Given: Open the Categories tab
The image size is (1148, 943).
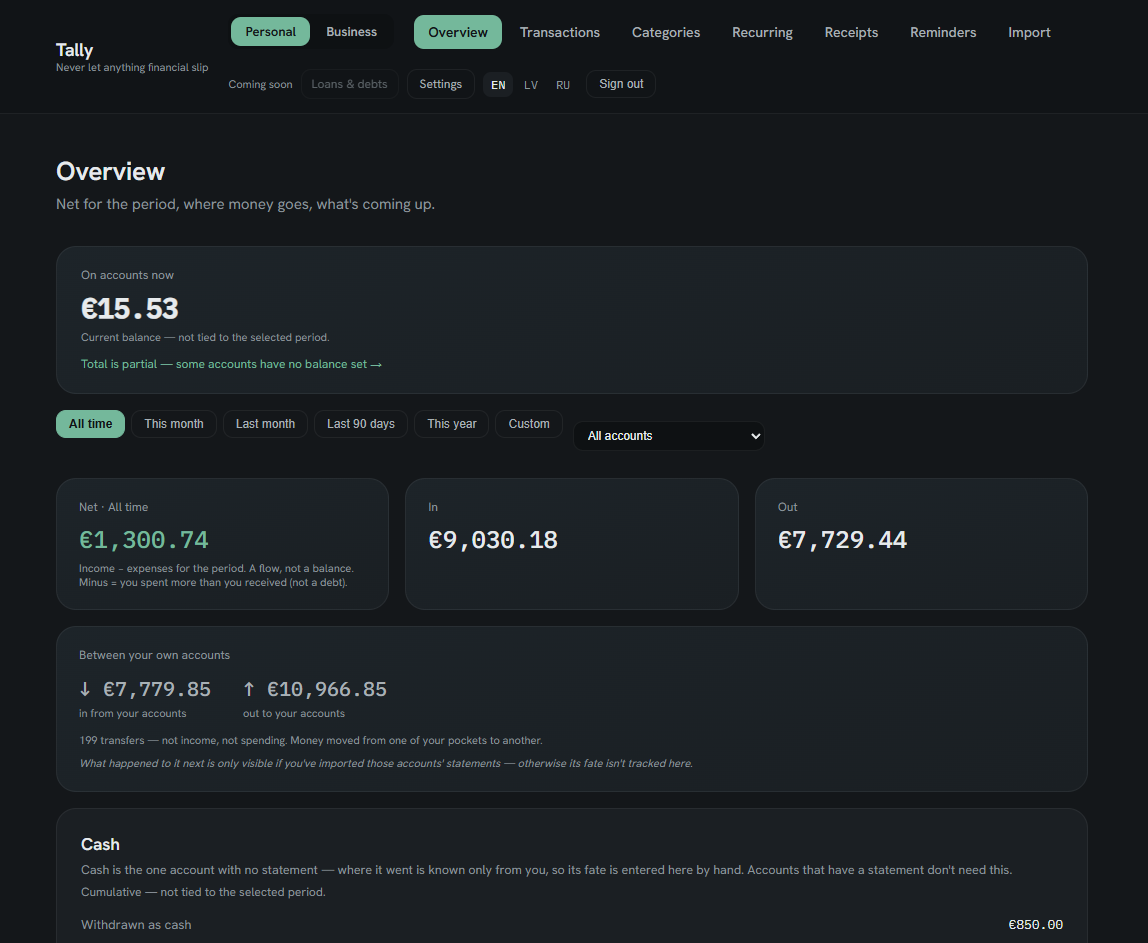Looking at the screenshot, I should (666, 32).
